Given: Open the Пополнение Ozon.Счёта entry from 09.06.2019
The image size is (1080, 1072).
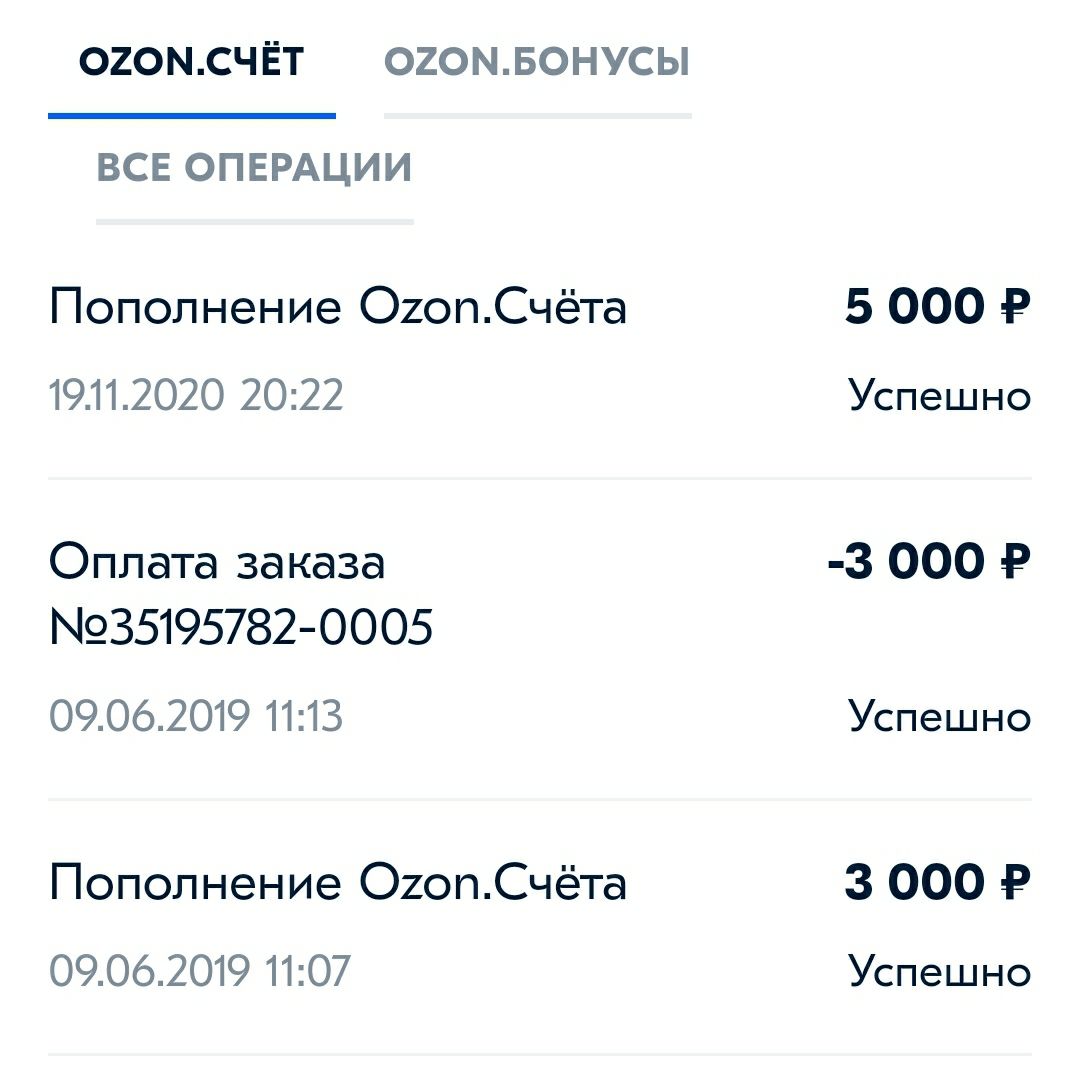Looking at the screenshot, I should click(338, 884).
